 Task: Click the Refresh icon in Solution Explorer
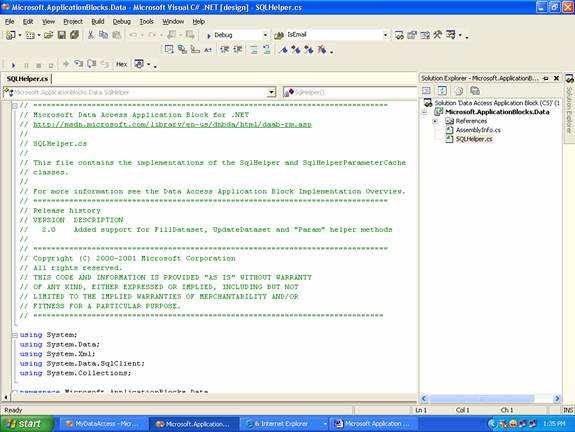[x=443, y=91]
